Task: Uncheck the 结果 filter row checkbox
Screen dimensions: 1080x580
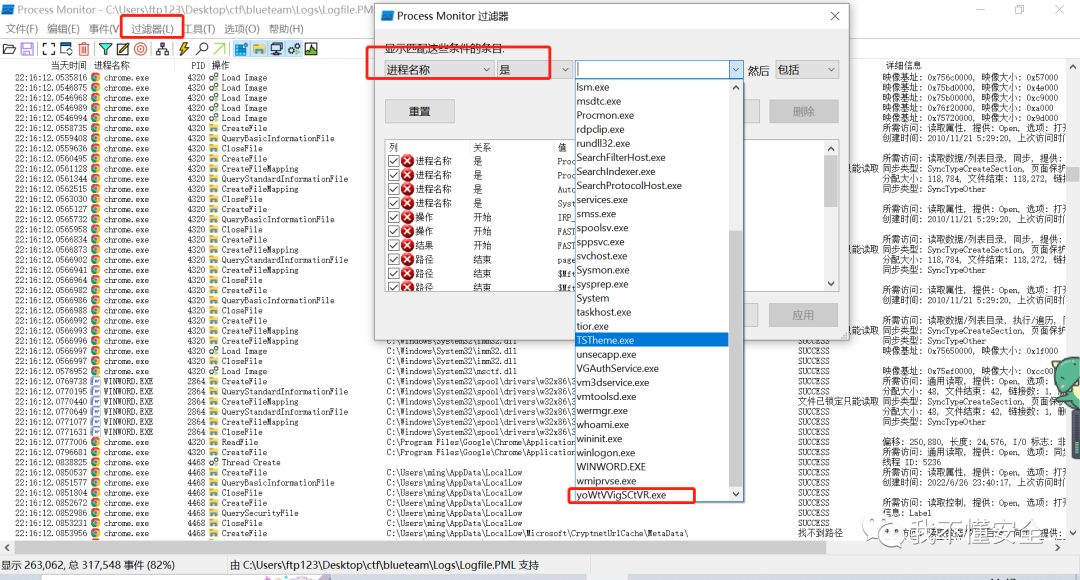Action: click(394, 245)
